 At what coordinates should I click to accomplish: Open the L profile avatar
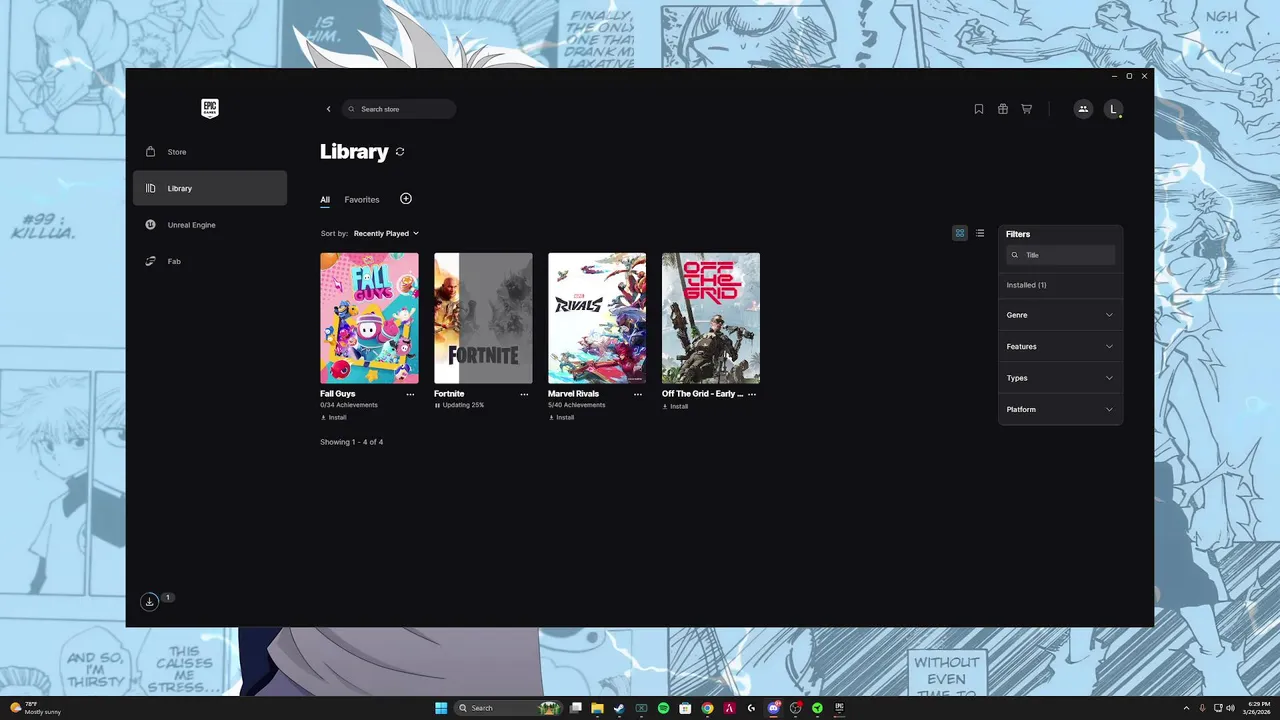tap(1113, 109)
